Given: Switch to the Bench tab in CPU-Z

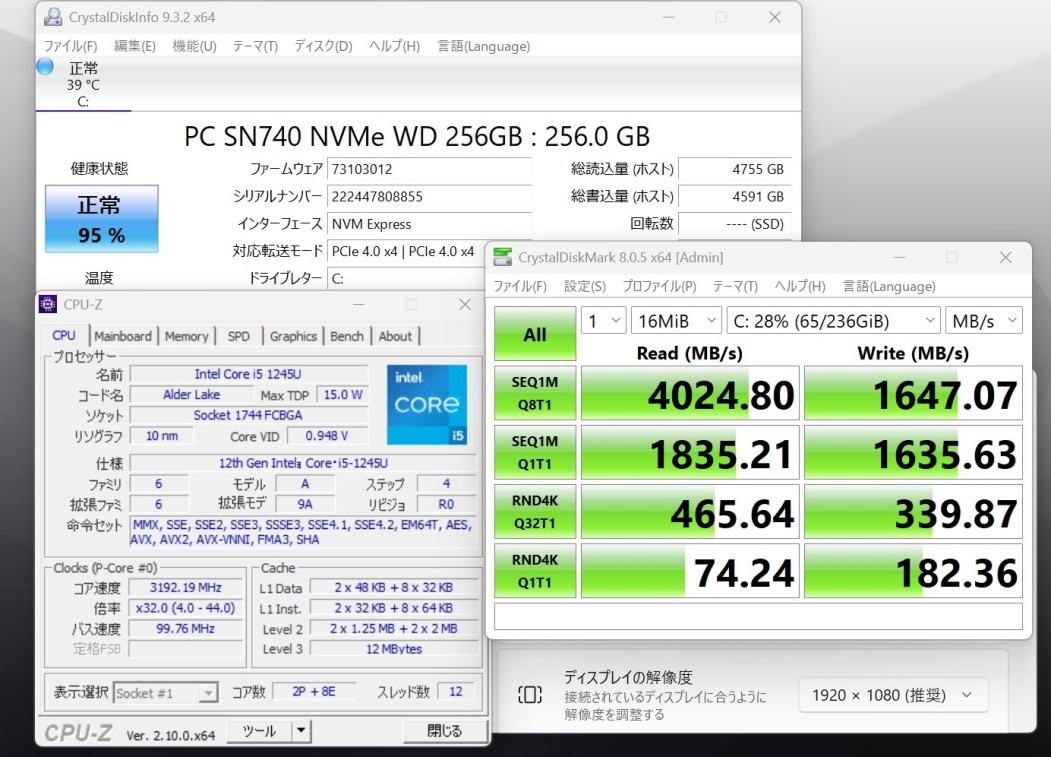Looking at the screenshot, I should click(x=347, y=337).
